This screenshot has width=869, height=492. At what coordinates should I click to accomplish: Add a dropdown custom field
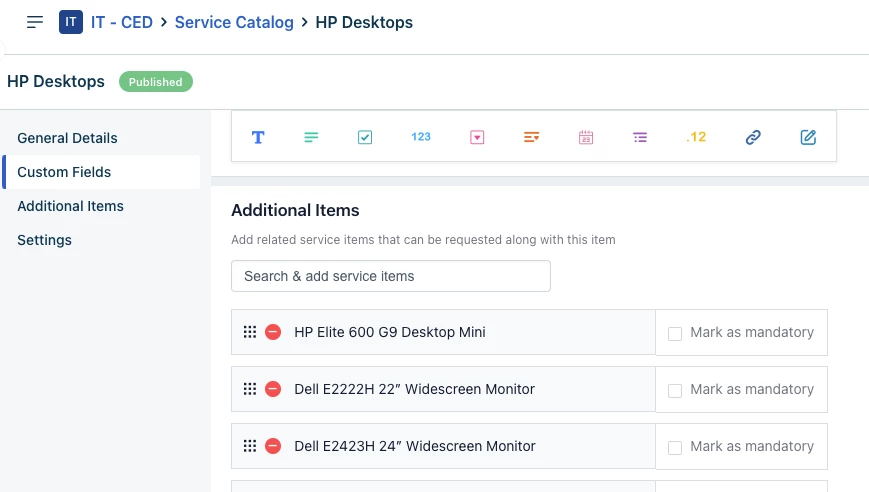pyautogui.click(x=477, y=137)
